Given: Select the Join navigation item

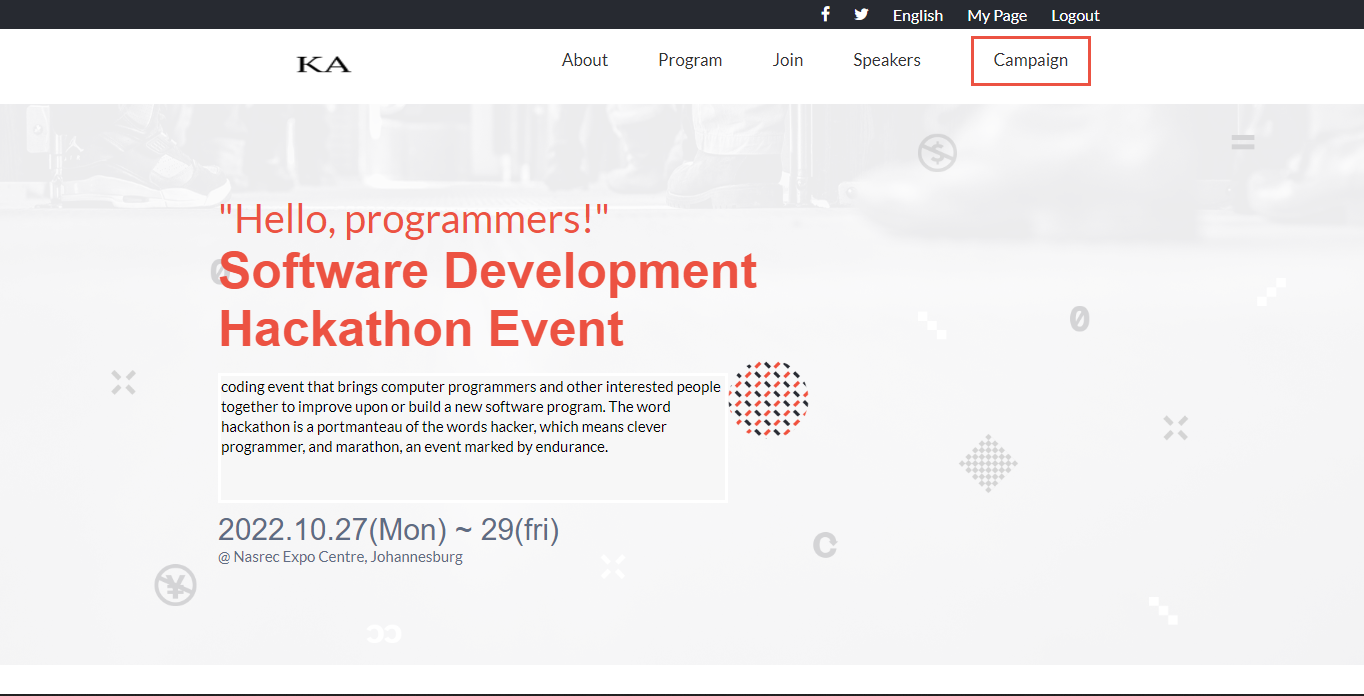Looking at the screenshot, I should point(787,60).
